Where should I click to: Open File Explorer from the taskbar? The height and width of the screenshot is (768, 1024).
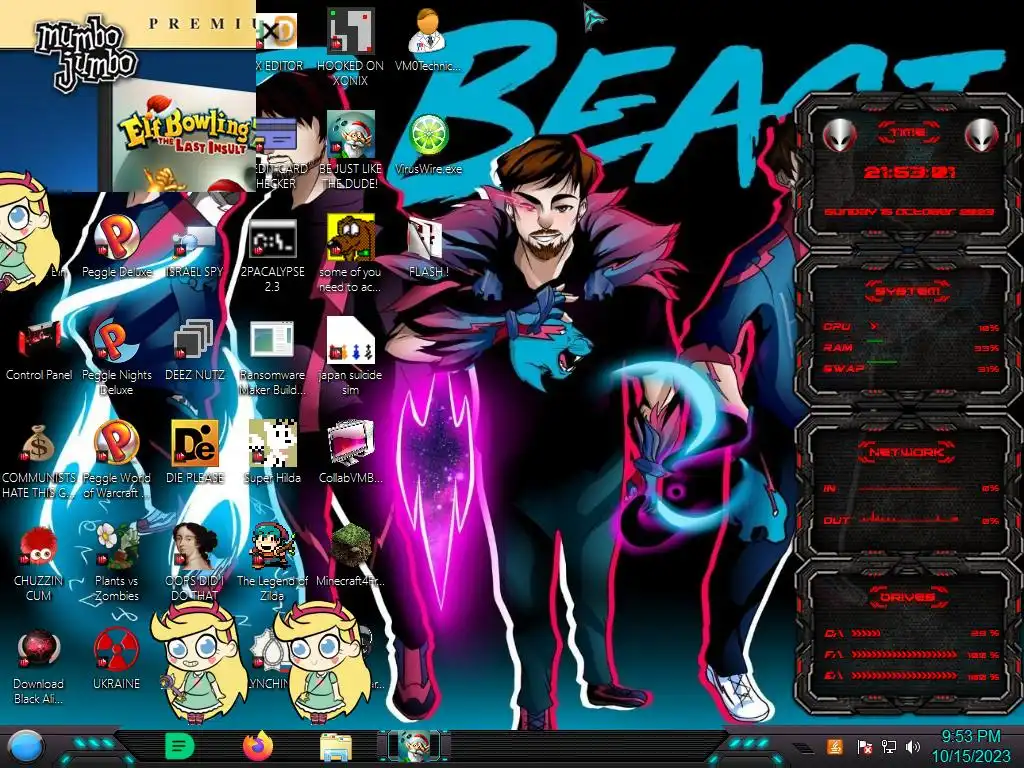[336, 747]
